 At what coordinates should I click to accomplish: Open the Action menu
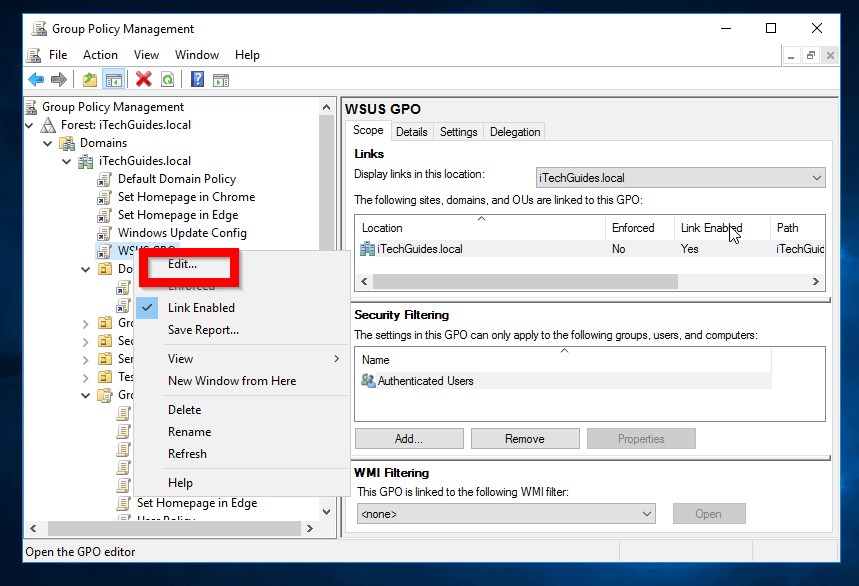click(x=100, y=55)
